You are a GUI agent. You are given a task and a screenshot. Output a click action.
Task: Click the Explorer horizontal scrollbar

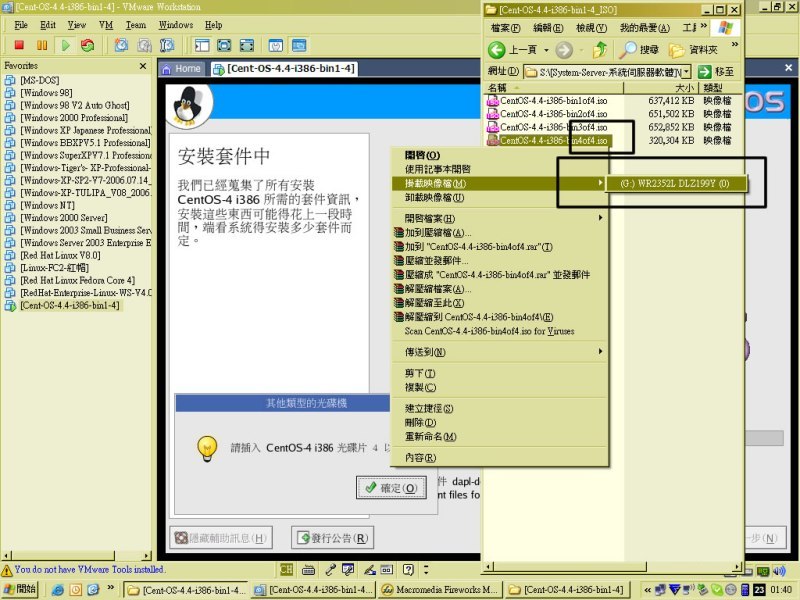(x=613, y=566)
